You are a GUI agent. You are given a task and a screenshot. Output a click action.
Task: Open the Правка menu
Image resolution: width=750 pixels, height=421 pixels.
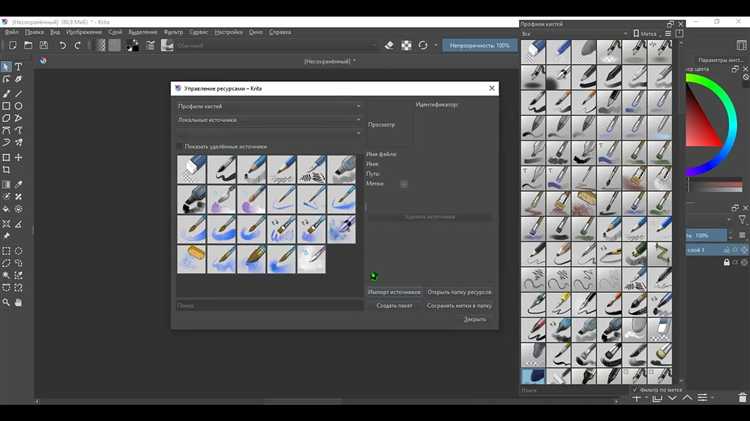click(x=34, y=32)
